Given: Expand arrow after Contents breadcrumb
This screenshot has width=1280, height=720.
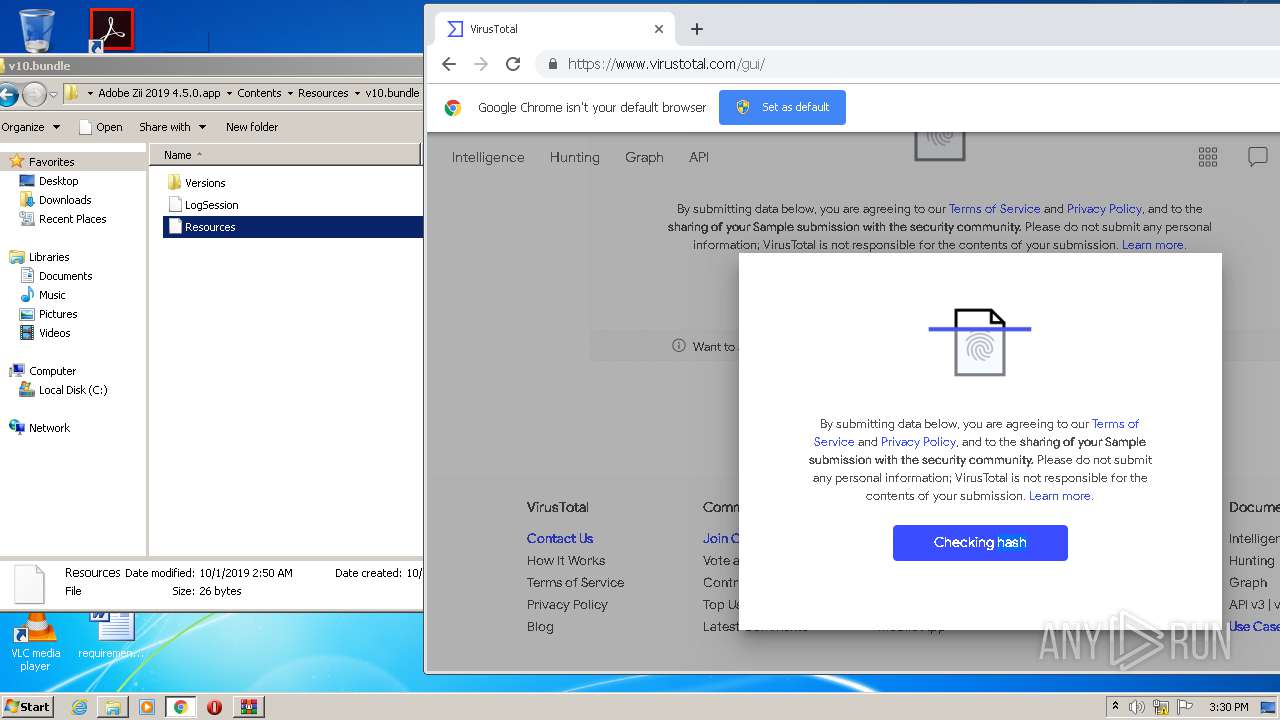Looking at the screenshot, I should (x=289, y=93).
